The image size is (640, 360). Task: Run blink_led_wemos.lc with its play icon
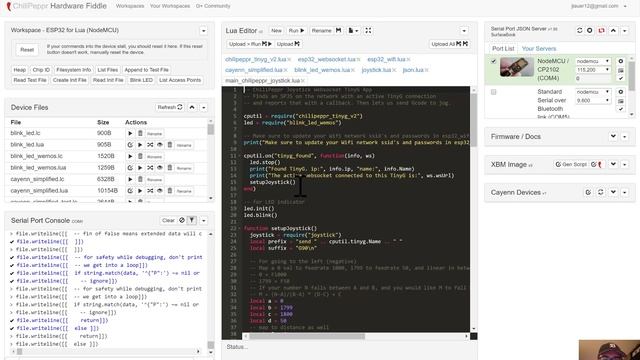coord(130,156)
